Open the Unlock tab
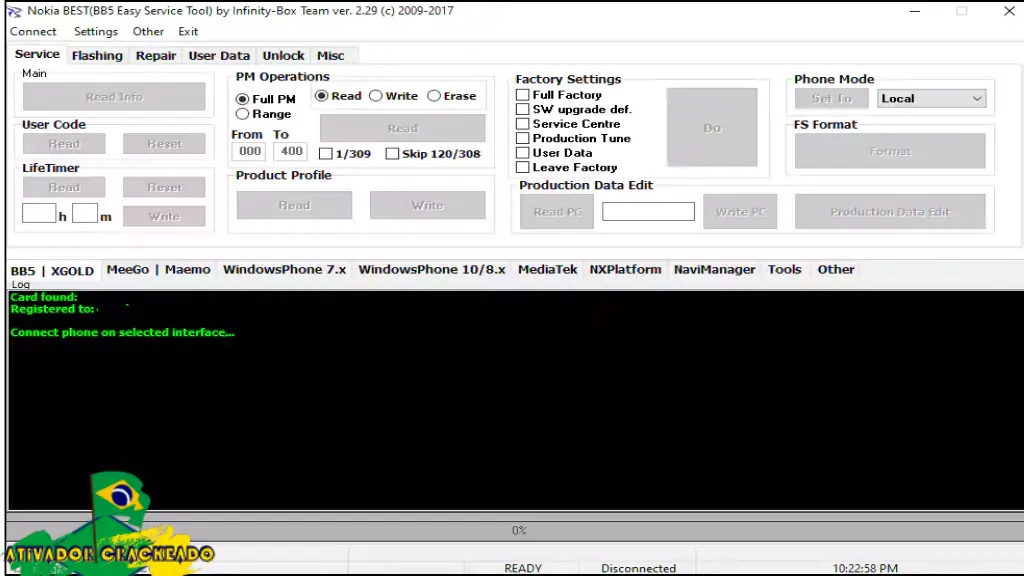The width and height of the screenshot is (1024, 576). (x=283, y=56)
